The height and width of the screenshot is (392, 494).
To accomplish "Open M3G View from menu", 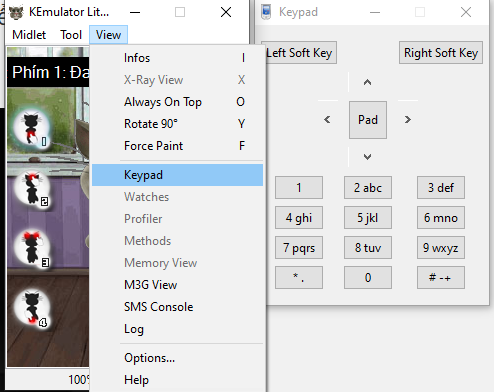I will tap(177, 285).
